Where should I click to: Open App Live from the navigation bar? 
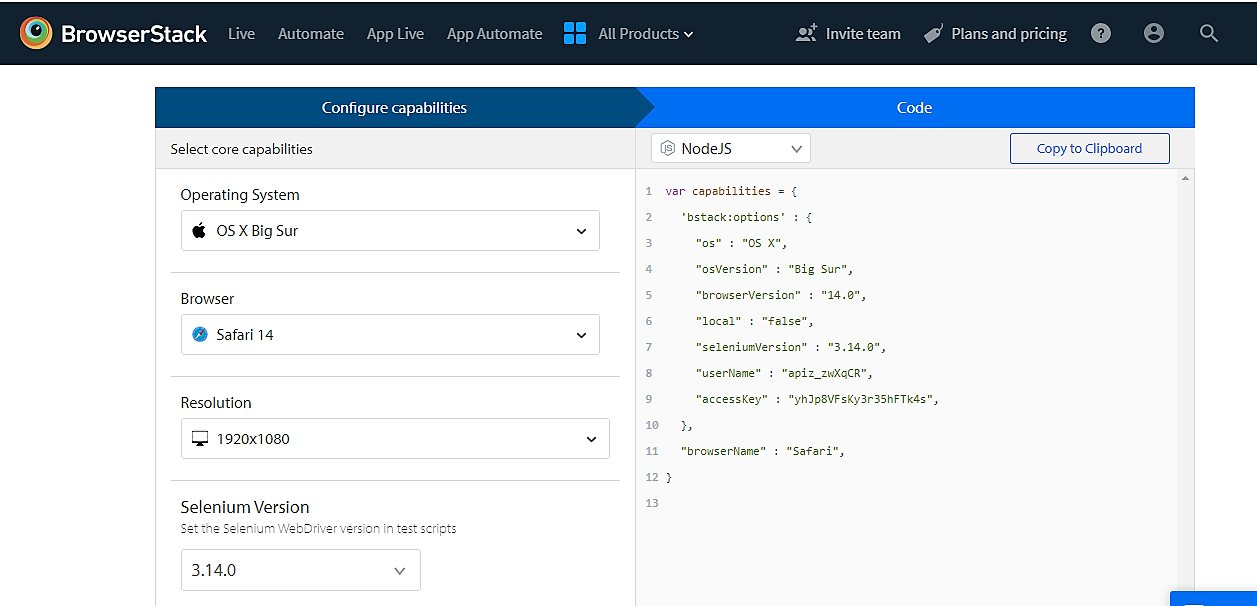[395, 32]
